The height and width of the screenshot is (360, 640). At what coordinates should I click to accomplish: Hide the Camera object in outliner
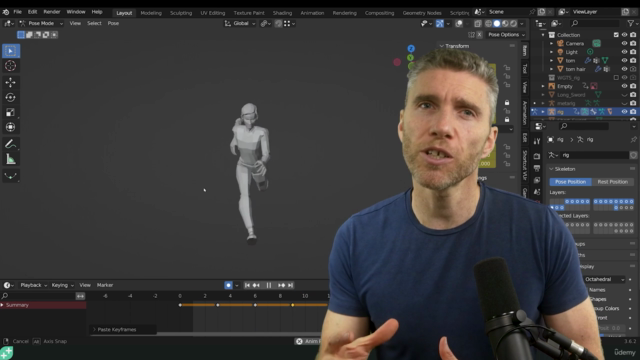point(624,43)
